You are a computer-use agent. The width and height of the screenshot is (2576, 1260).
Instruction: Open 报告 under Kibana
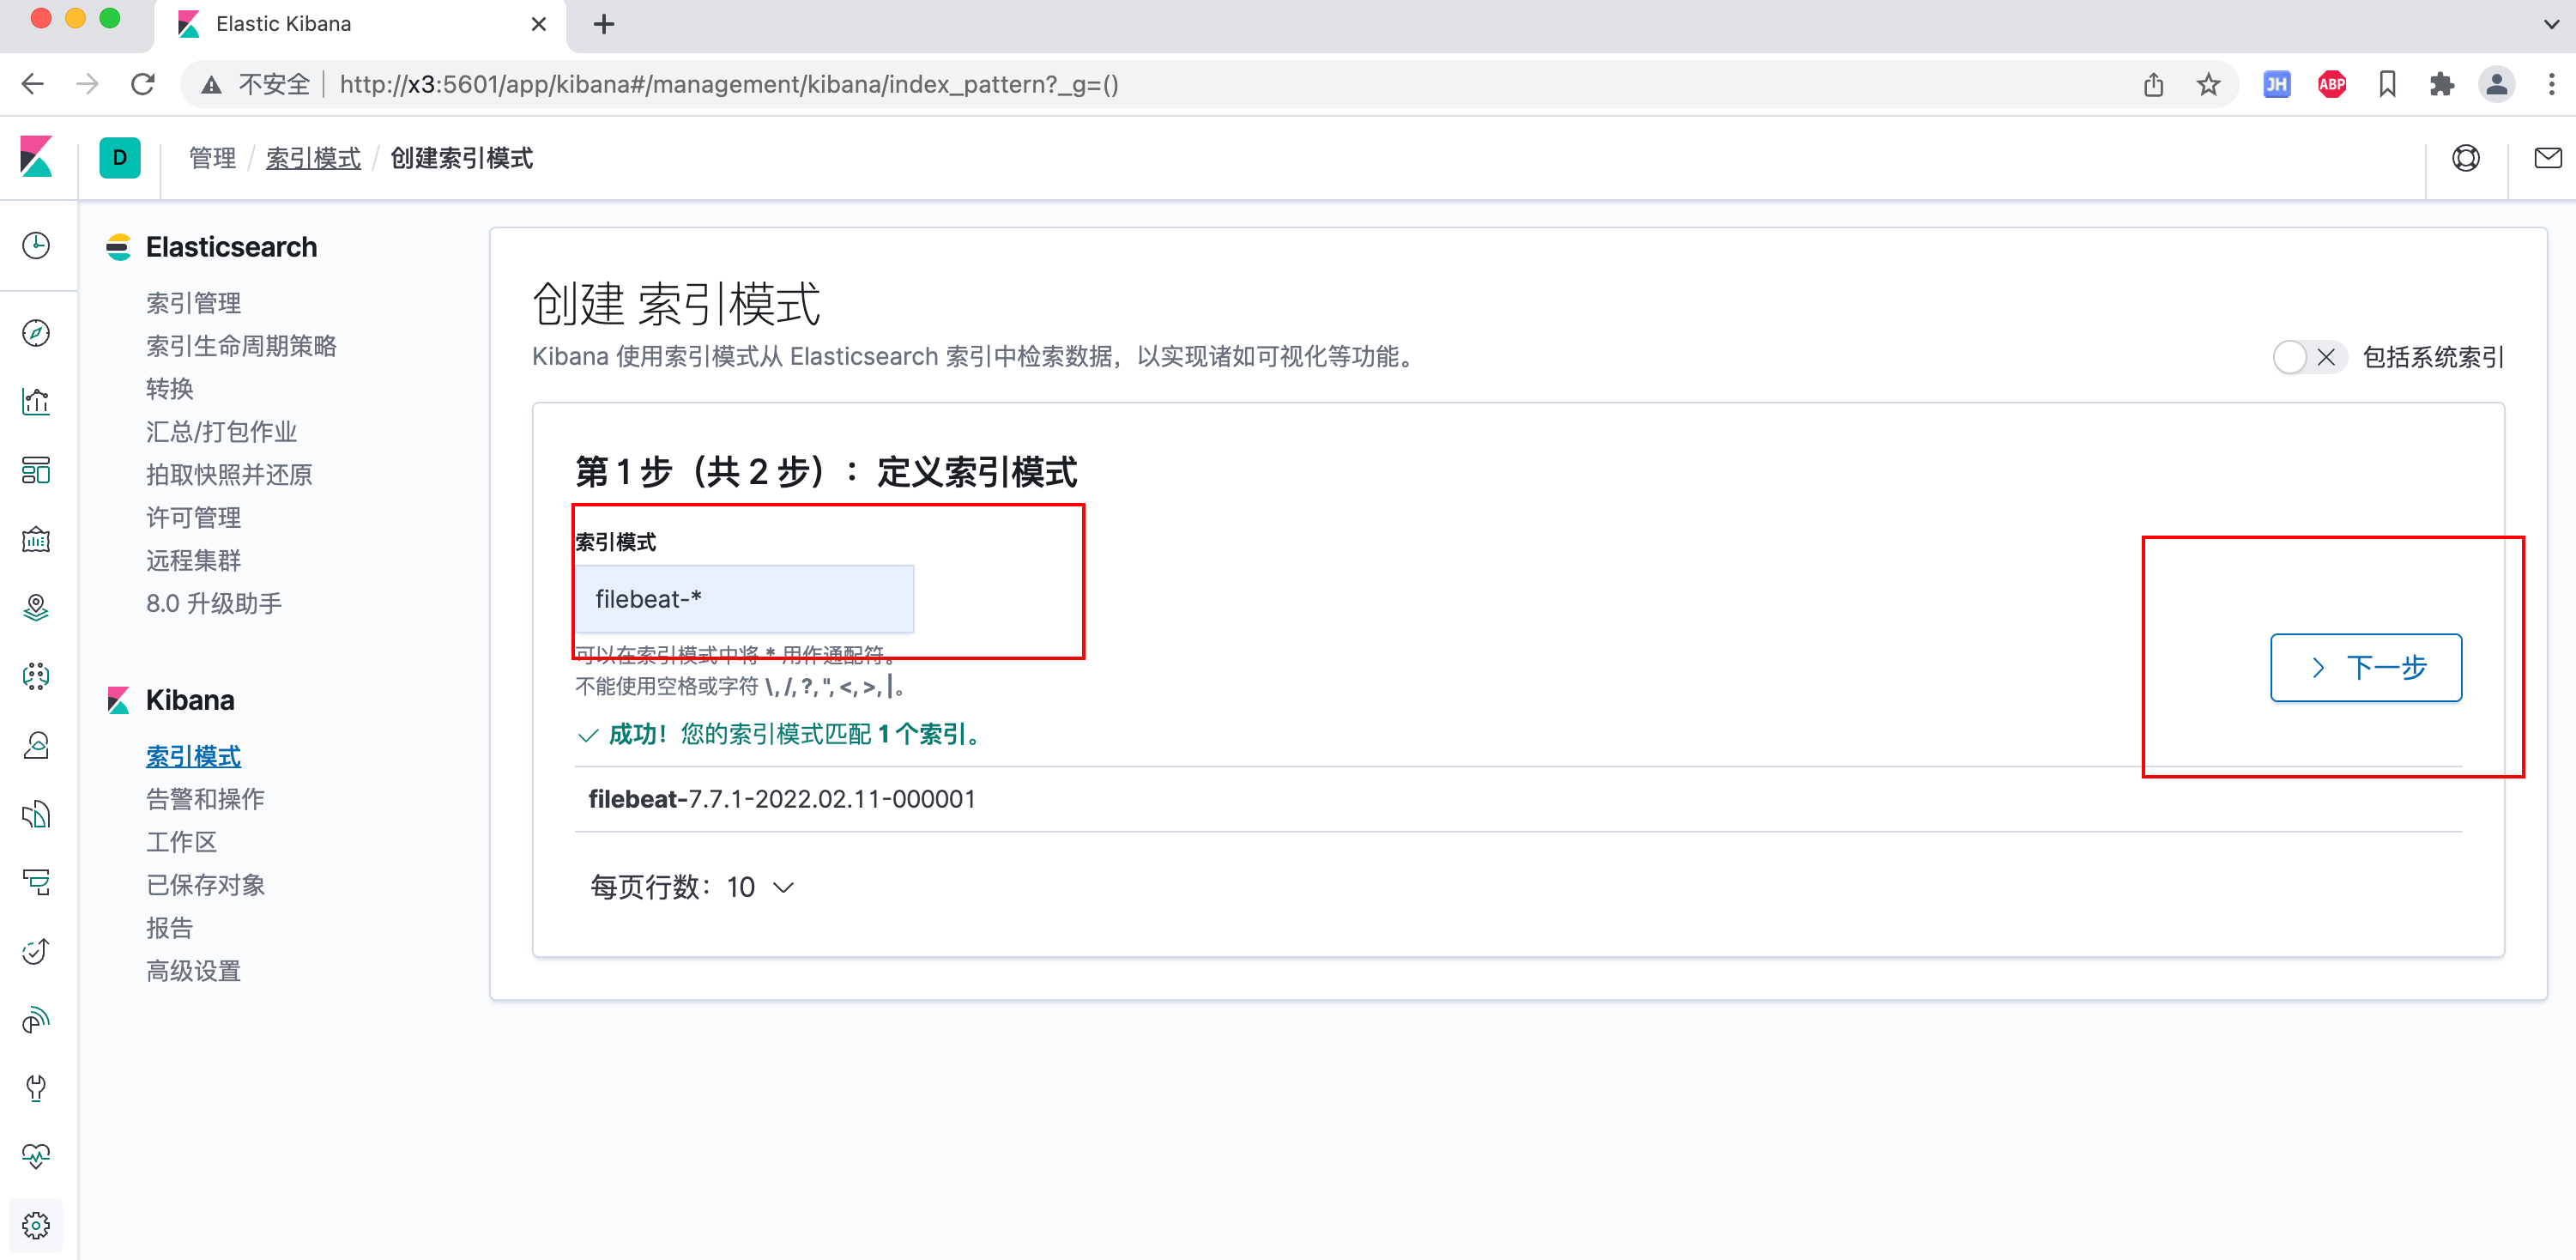[169, 929]
